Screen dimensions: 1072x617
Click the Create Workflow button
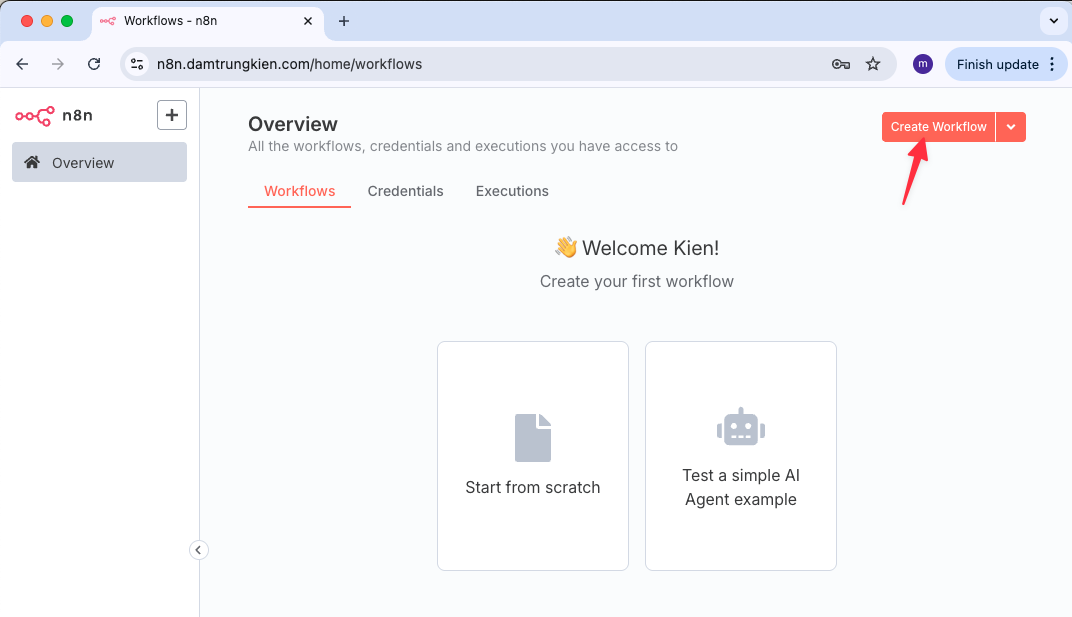pos(938,127)
